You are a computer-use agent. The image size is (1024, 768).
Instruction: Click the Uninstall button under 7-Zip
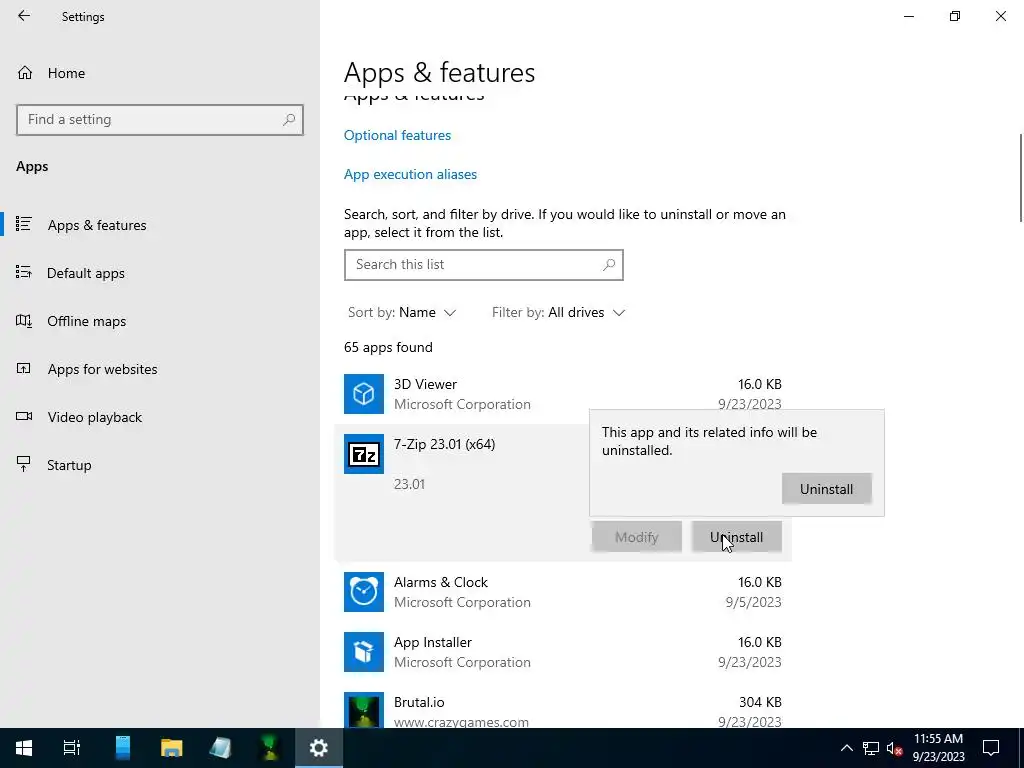[x=737, y=537]
